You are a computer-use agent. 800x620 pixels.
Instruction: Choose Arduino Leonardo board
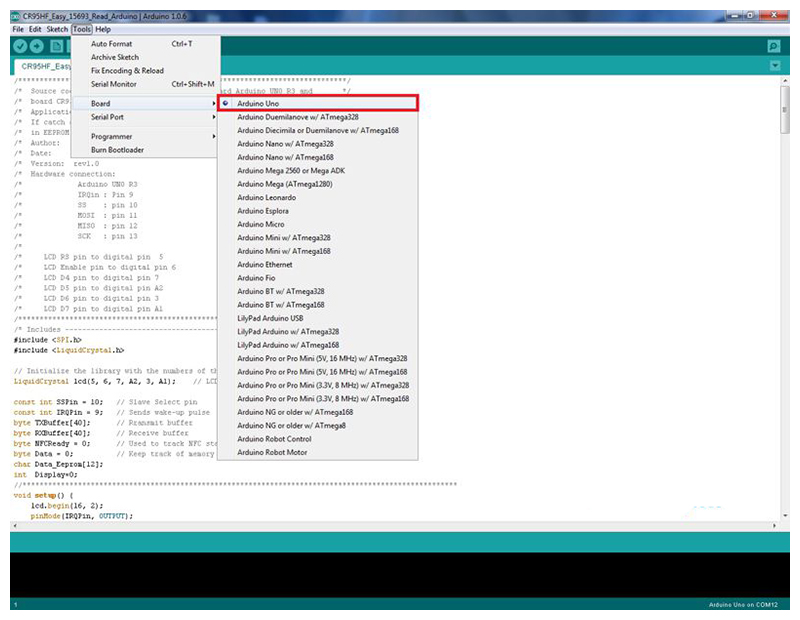pos(266,197)
